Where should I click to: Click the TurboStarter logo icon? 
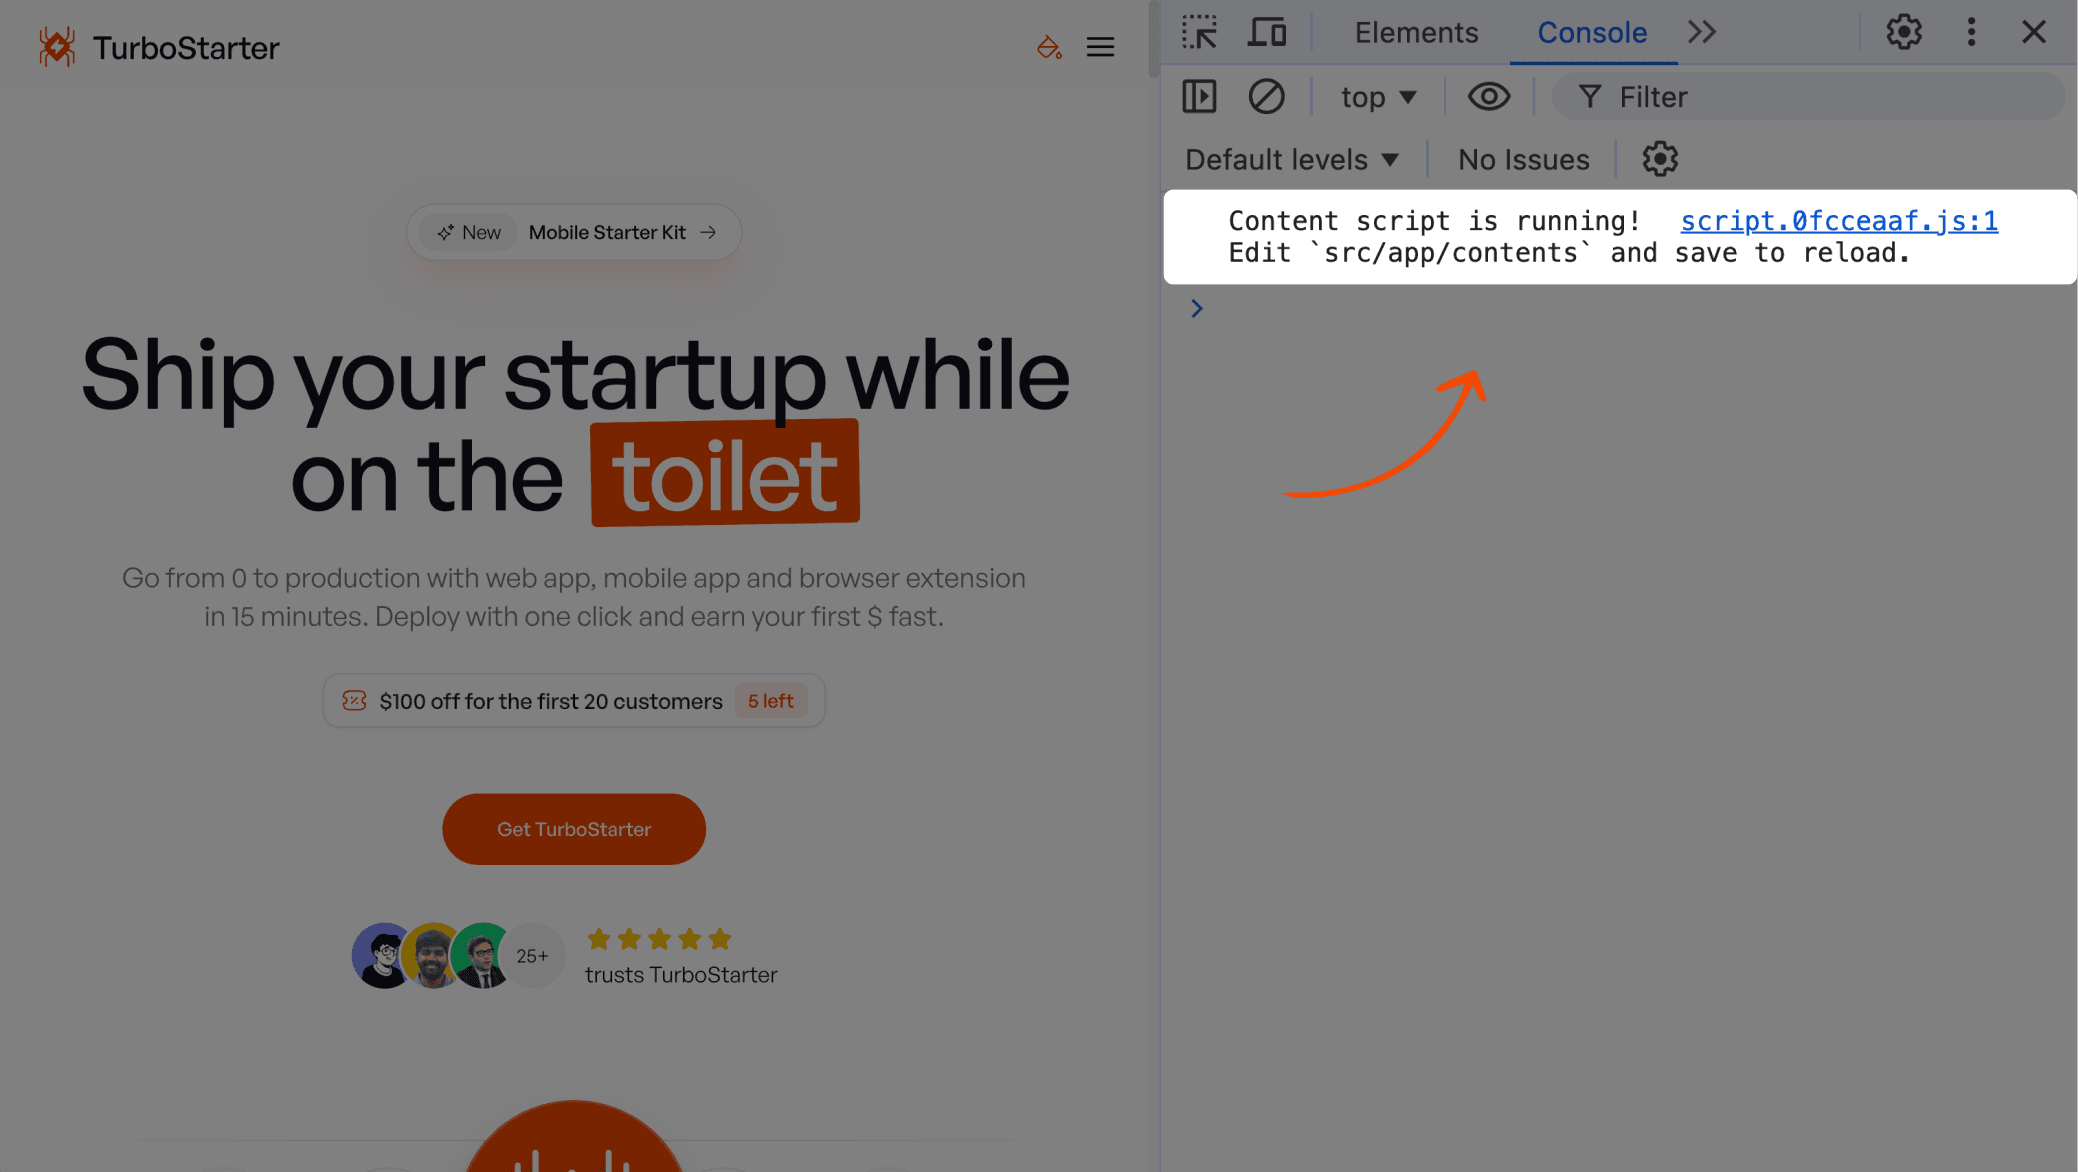click(x=57, y=47)
